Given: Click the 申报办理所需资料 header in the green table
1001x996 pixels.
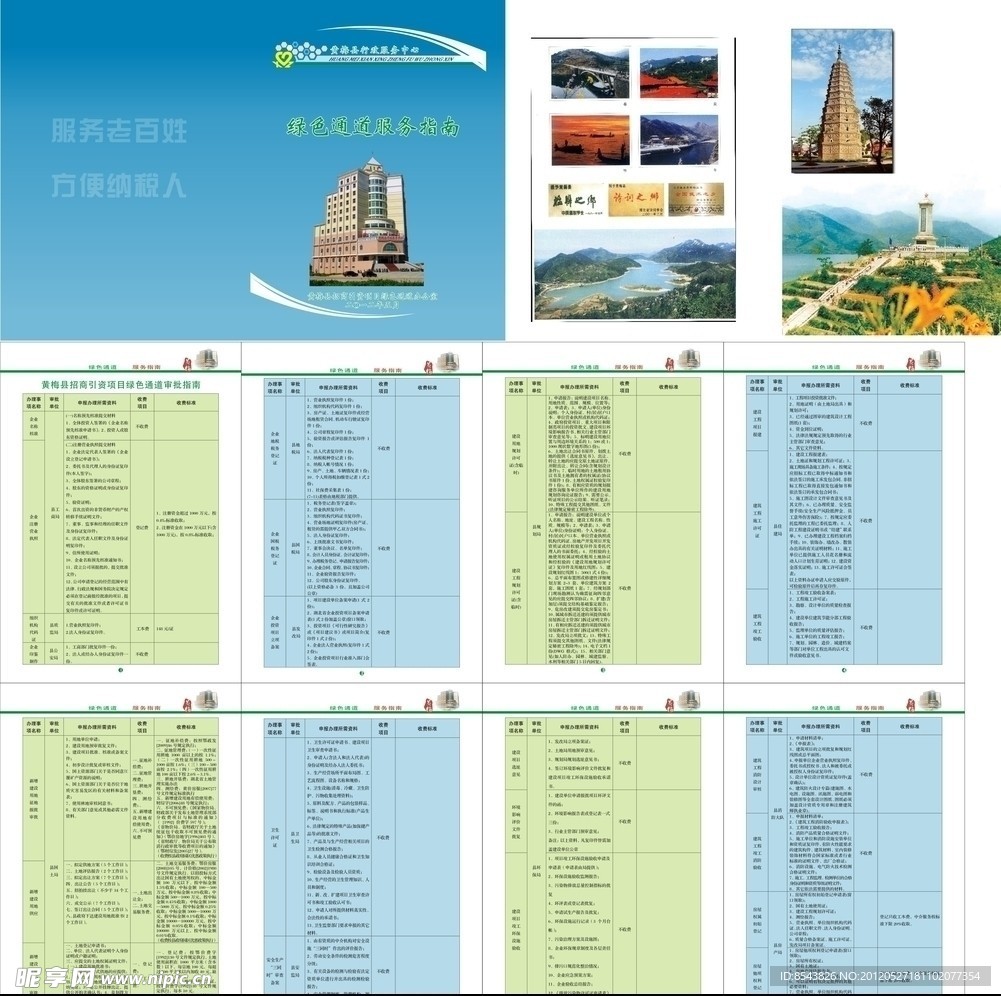Looking at the screenshot, I should [x=98, y=404].
